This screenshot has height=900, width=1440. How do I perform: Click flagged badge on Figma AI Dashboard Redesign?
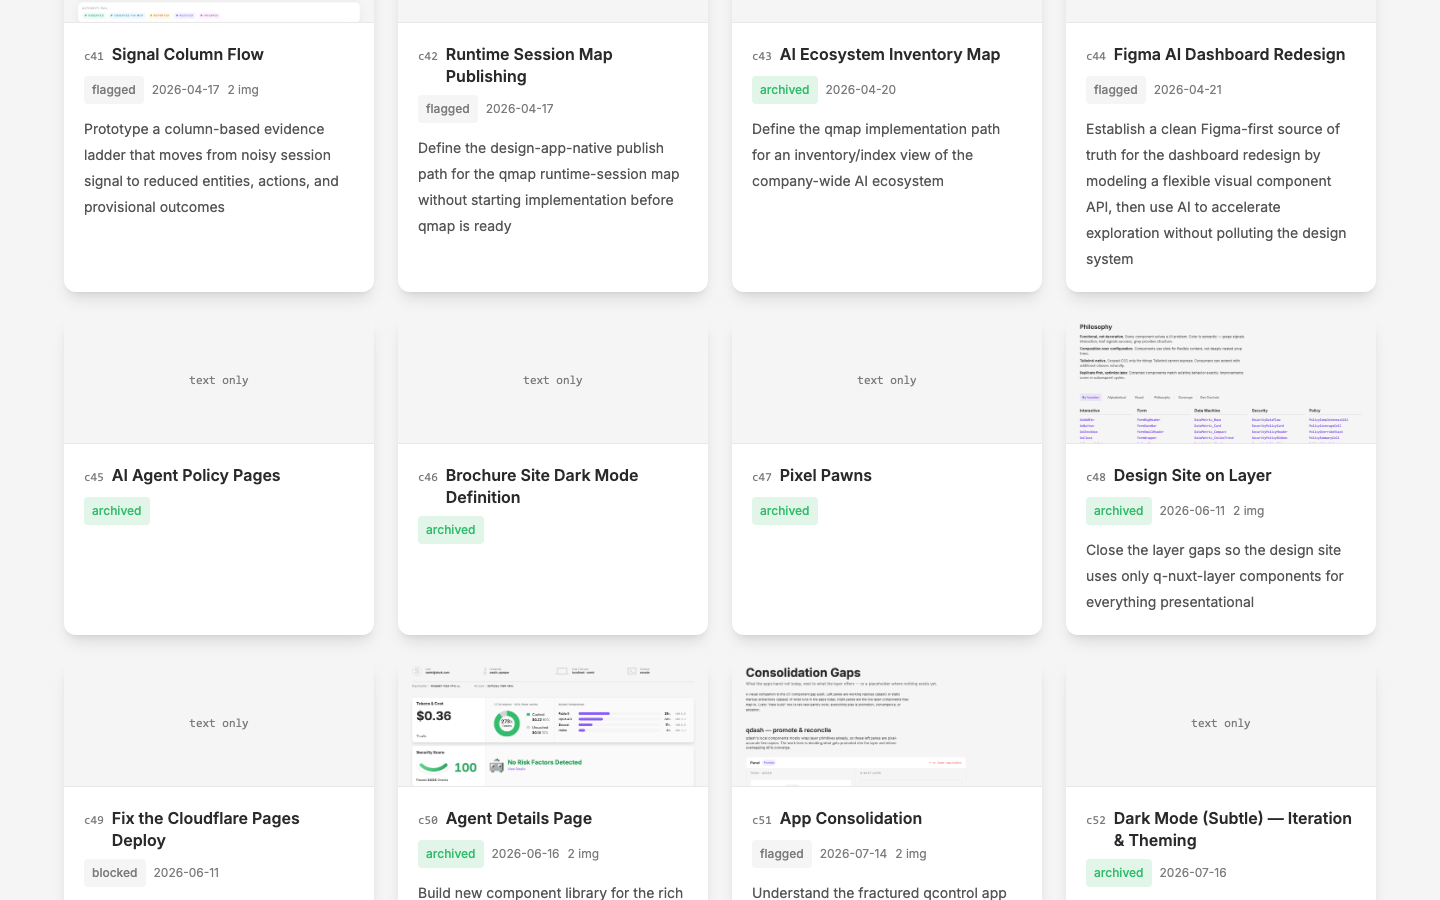pos(1116,90)
